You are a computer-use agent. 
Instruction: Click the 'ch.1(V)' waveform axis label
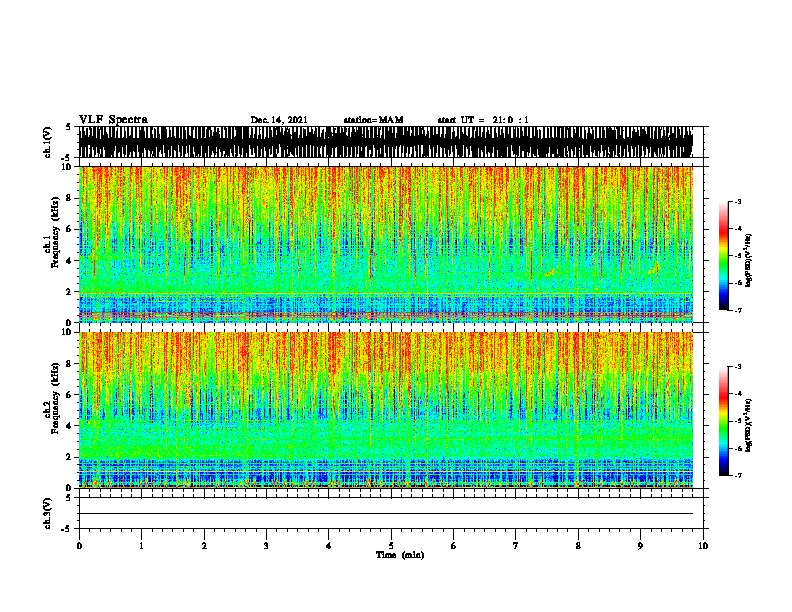pyautogui.click(x=47, y=142)
